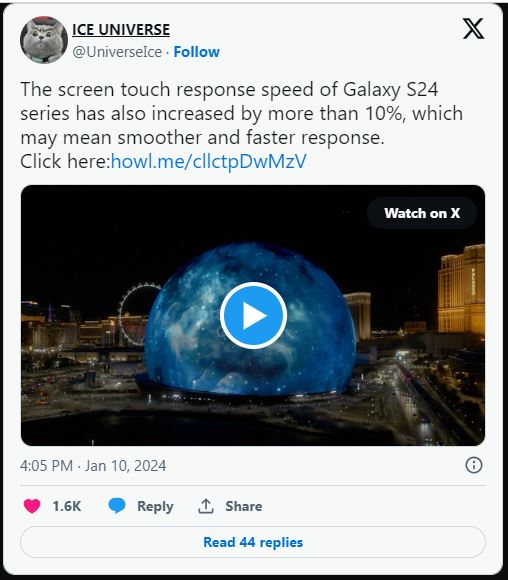Click the Galaxy S24 tweet body text
This screenshot has height=580, width=508.
[242, 113]
